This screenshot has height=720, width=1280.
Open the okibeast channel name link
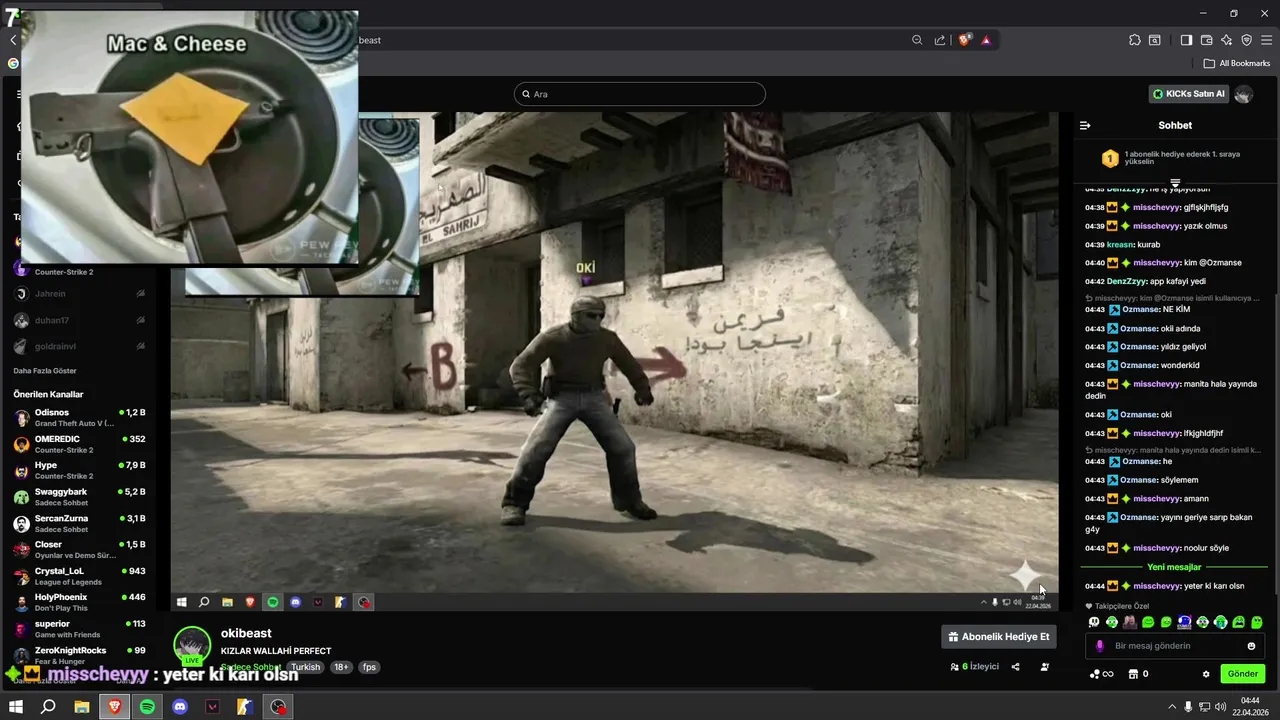pyautogui.click(x=246, y=633)
